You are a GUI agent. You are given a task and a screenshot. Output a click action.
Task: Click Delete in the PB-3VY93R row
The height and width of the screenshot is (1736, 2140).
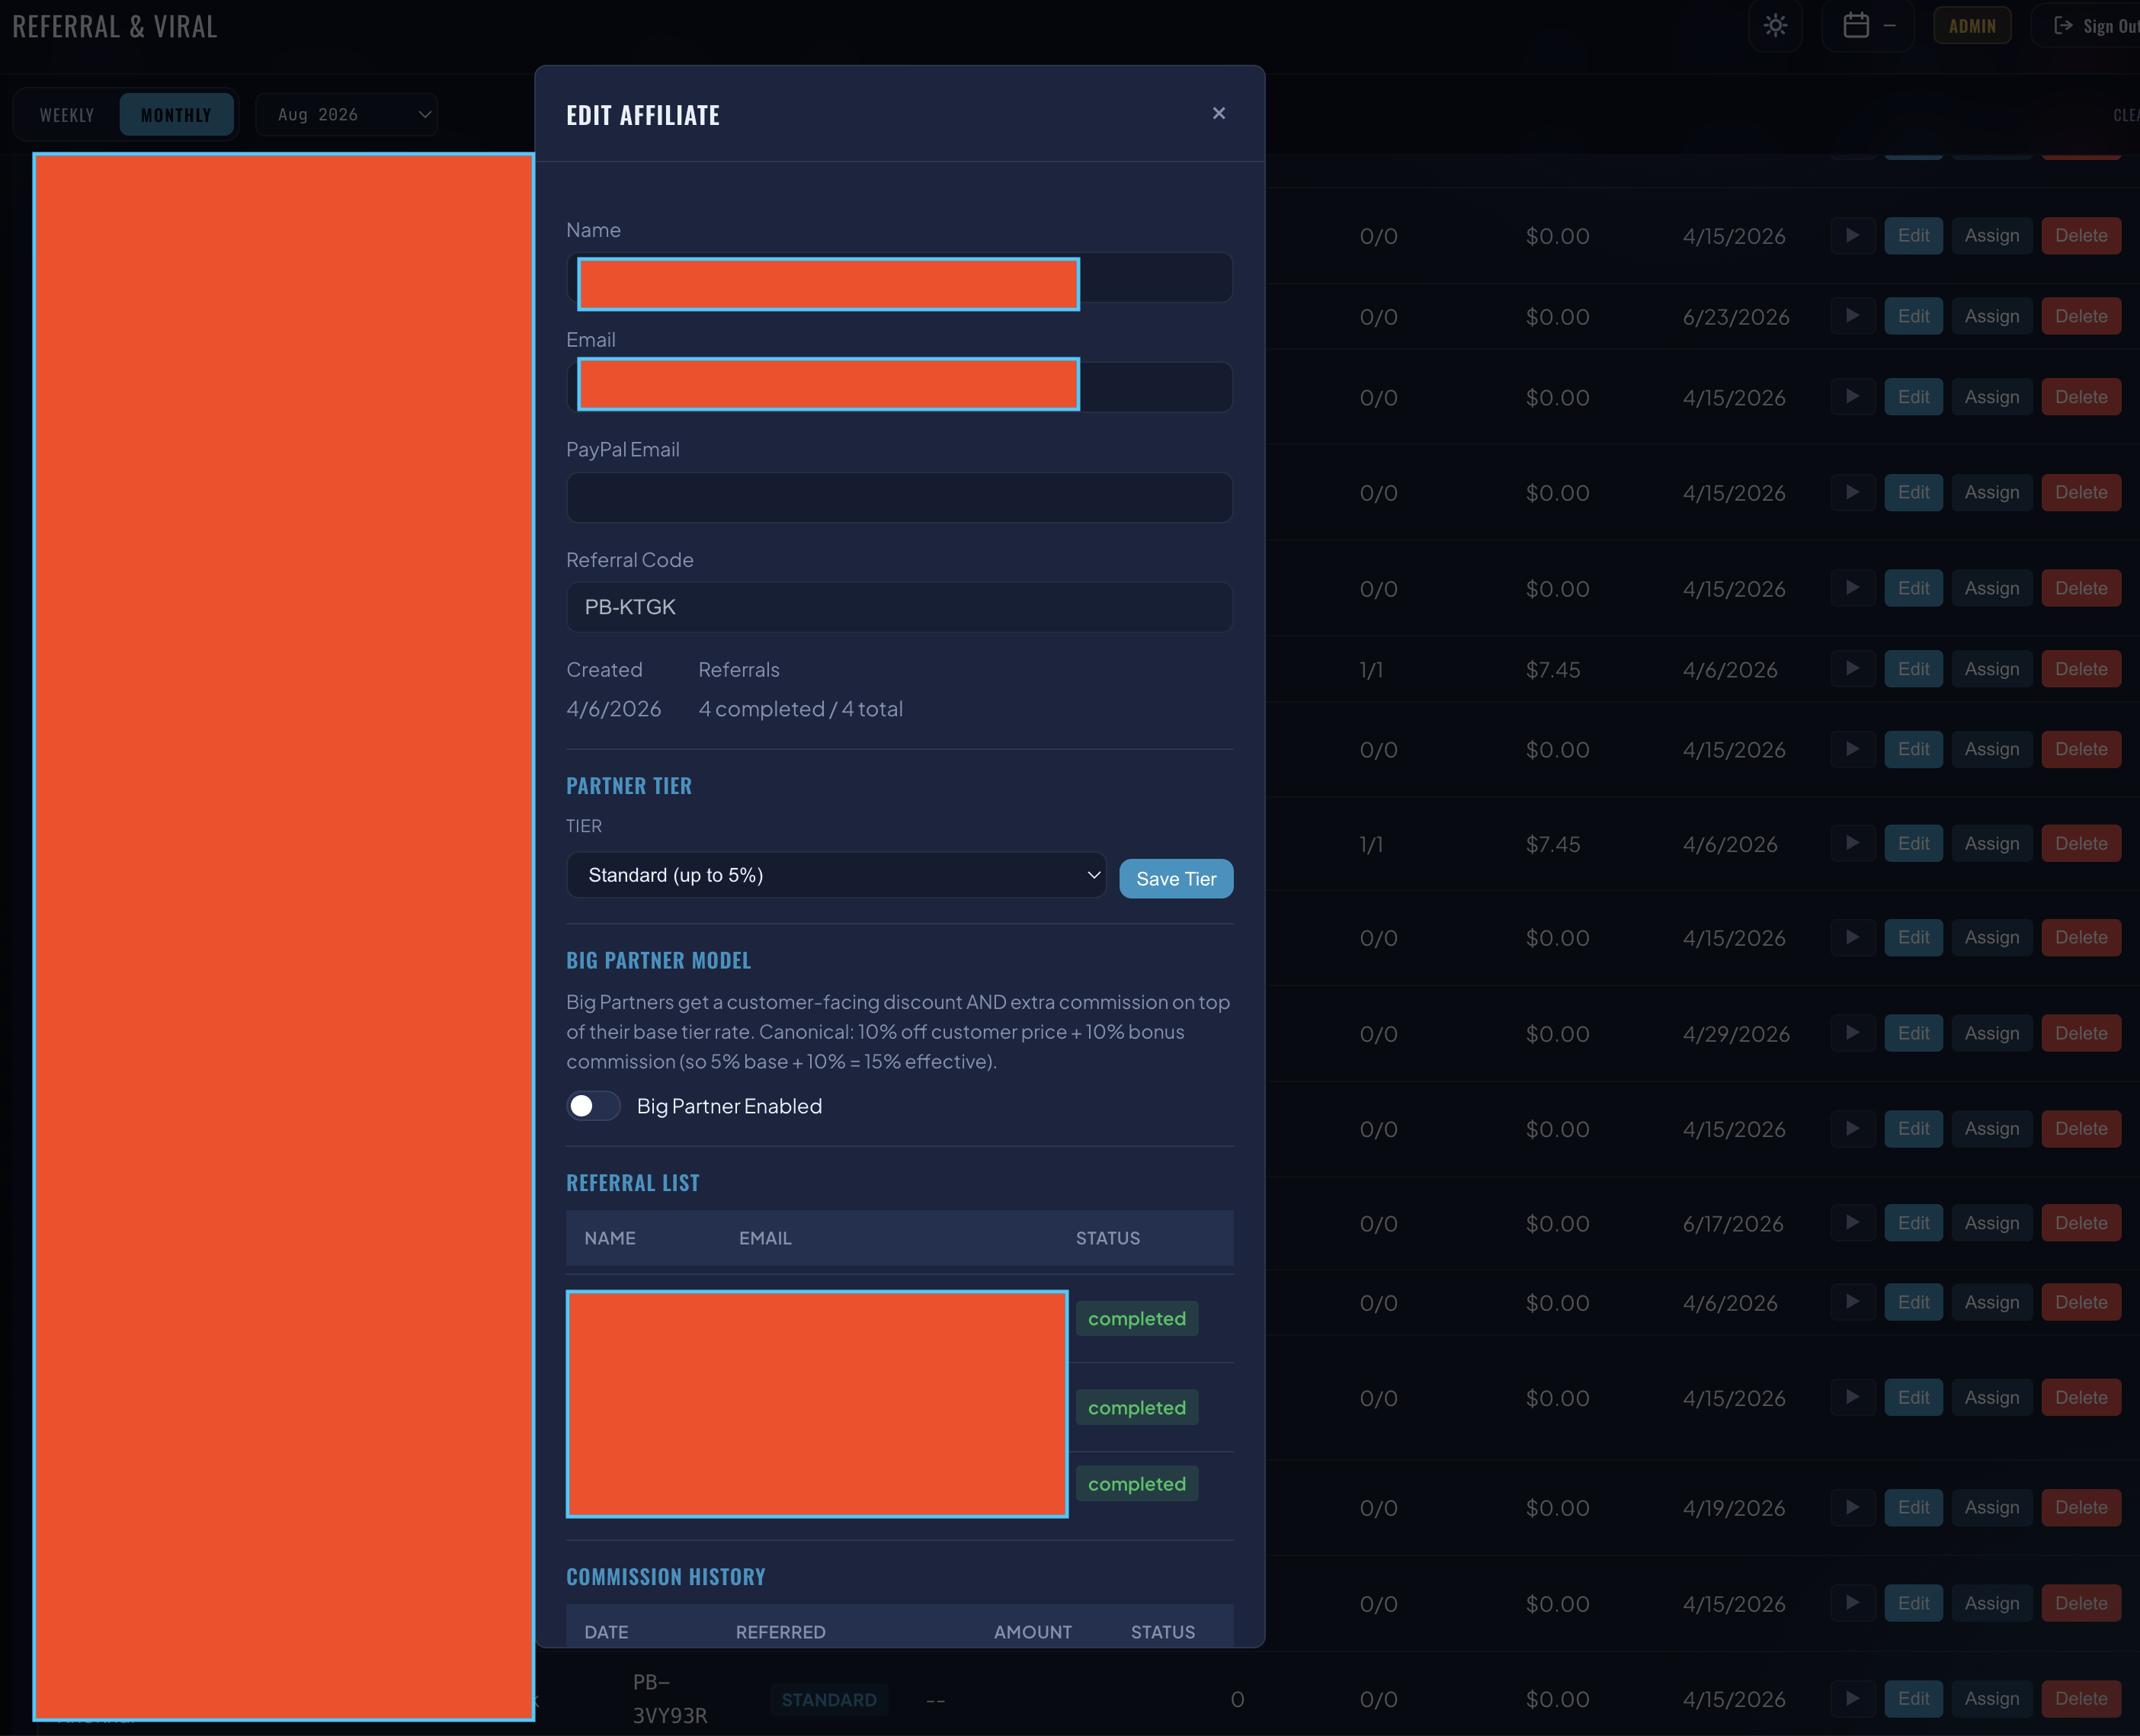[x=2081, y=1698]
